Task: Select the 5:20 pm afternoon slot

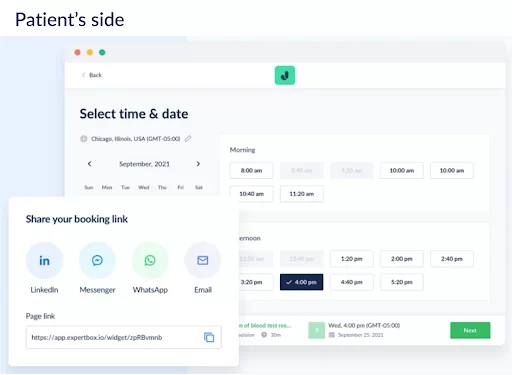Action: 402,282
